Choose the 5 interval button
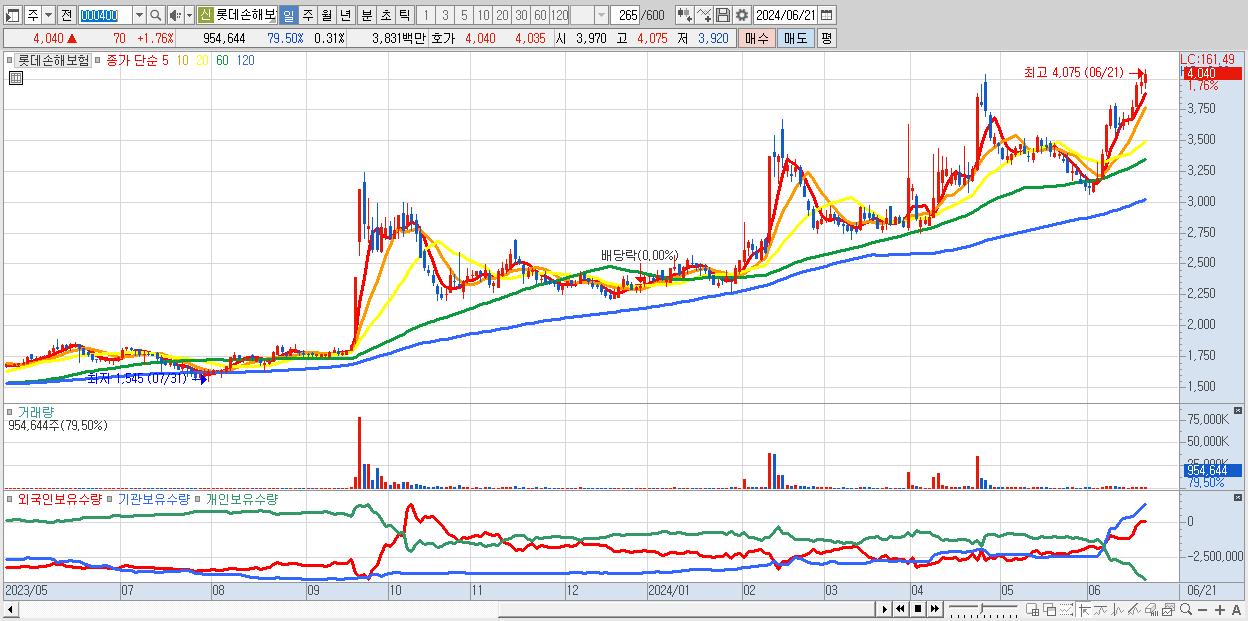This screenshot has height=621, width=1248. pos(464,15)
